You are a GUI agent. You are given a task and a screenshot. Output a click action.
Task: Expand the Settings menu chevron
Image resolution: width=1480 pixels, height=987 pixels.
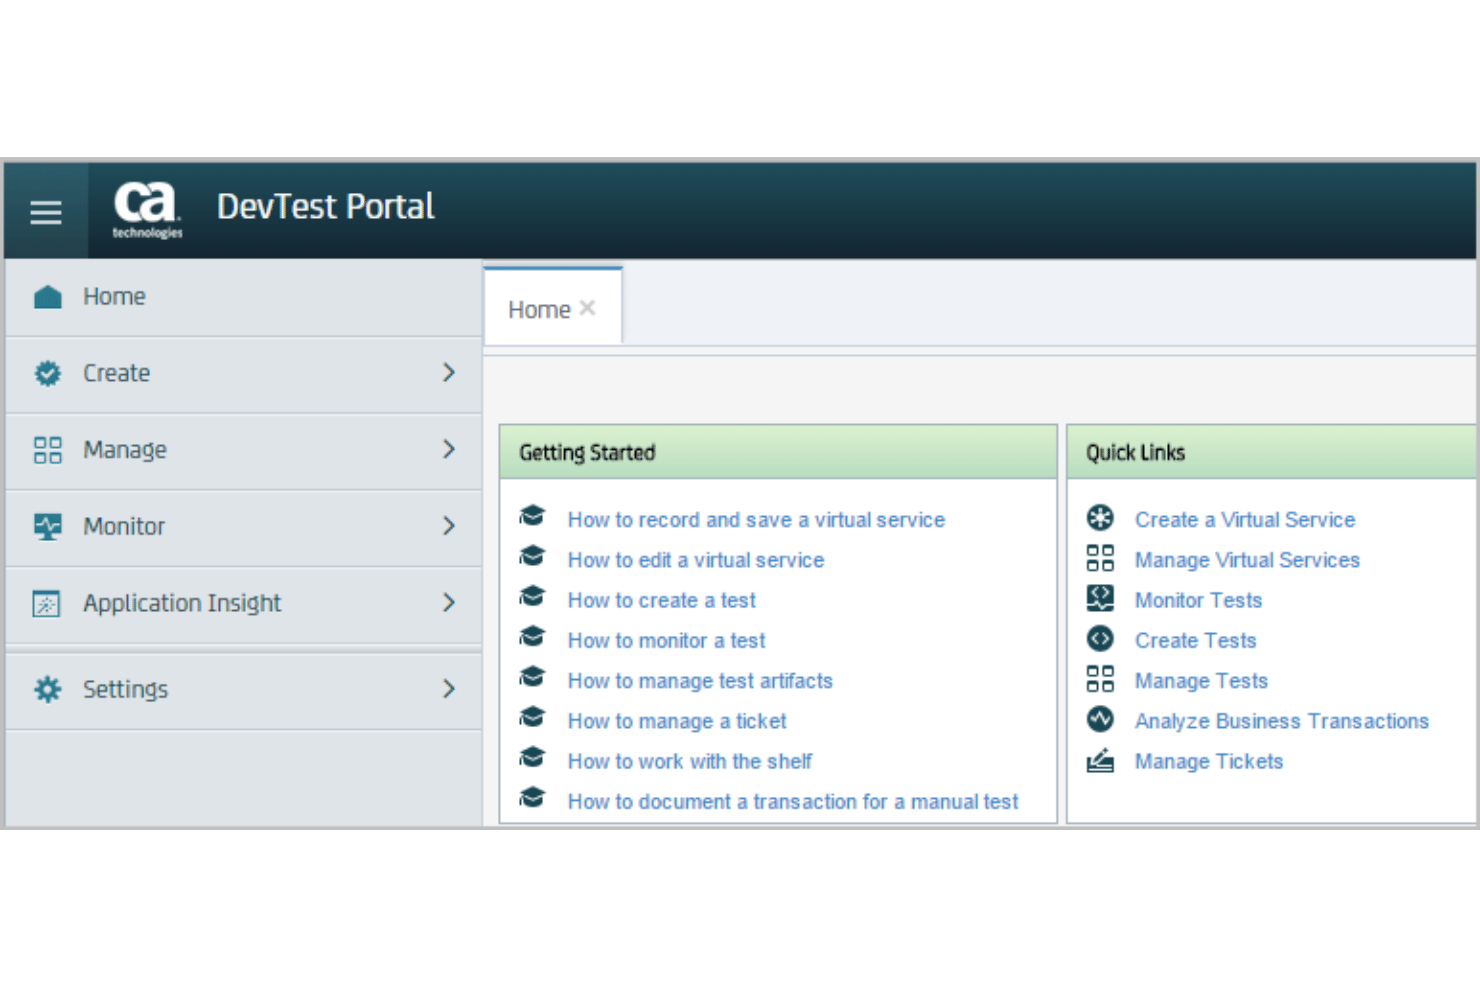pos(448,689)
